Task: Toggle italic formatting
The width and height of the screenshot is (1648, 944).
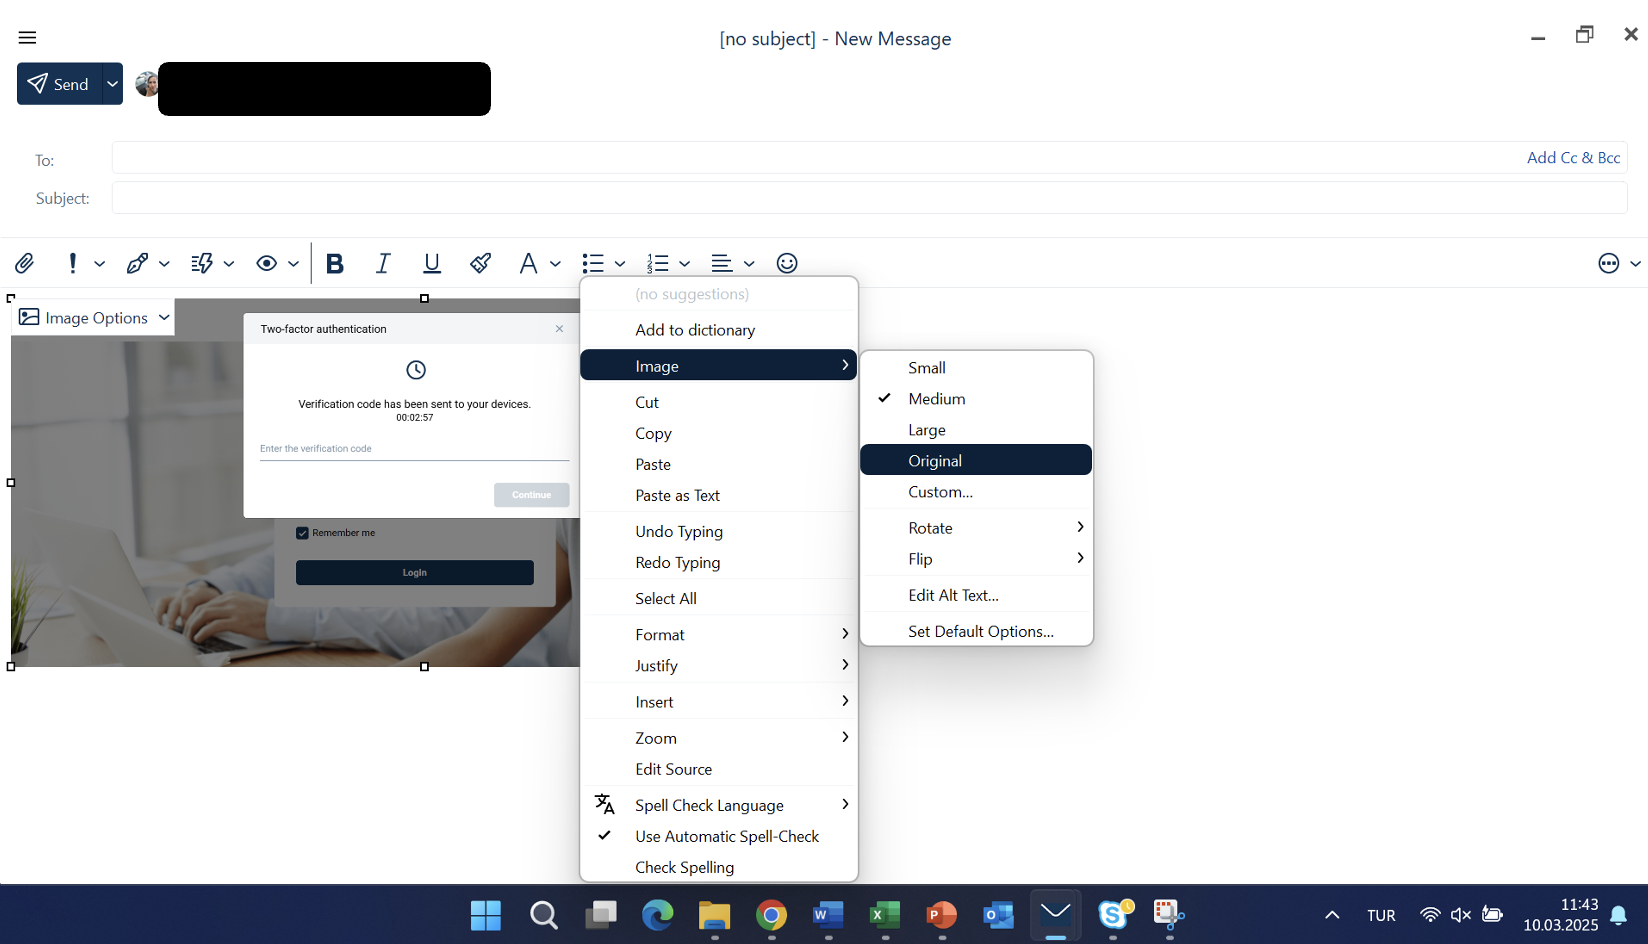Action: click(383, 263)
